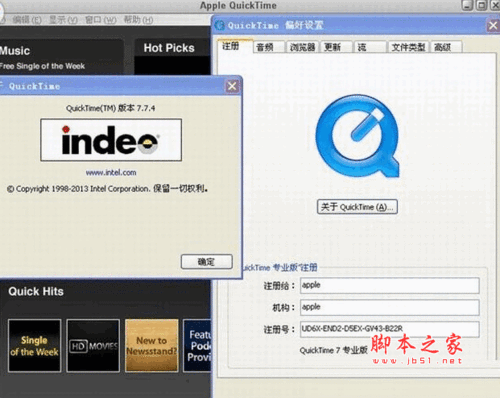500x398 pixels.
Task: Open the 高级 tab
Action: [446, 47]
